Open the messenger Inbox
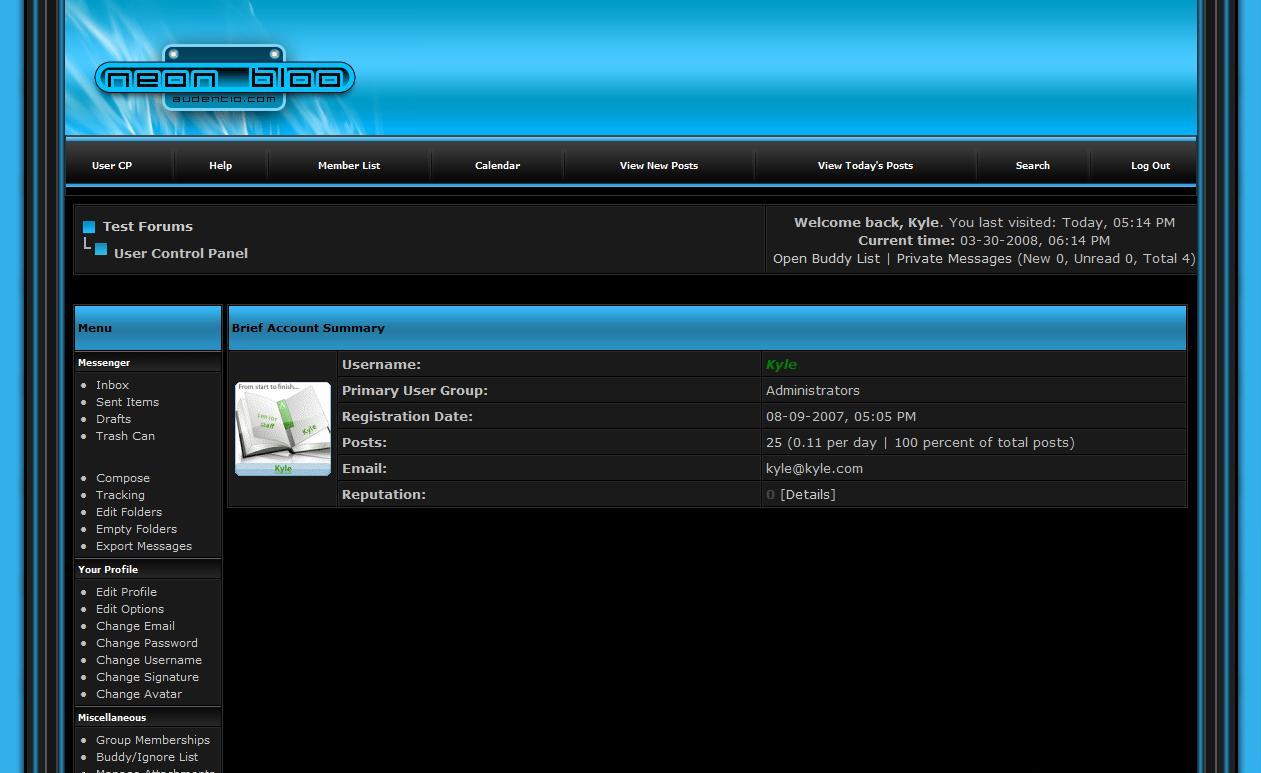1261x773 pixels. point(112,385)
